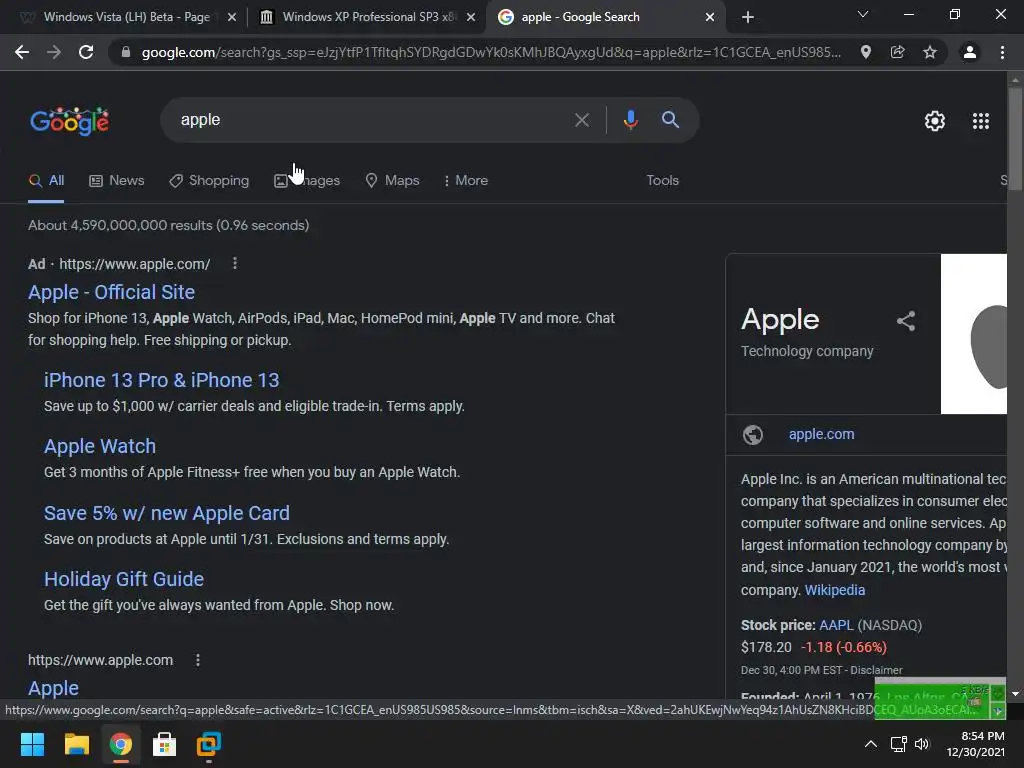Open the Wikipedia source link
This screenshot has width=1024, height=768.
point(835,590)
